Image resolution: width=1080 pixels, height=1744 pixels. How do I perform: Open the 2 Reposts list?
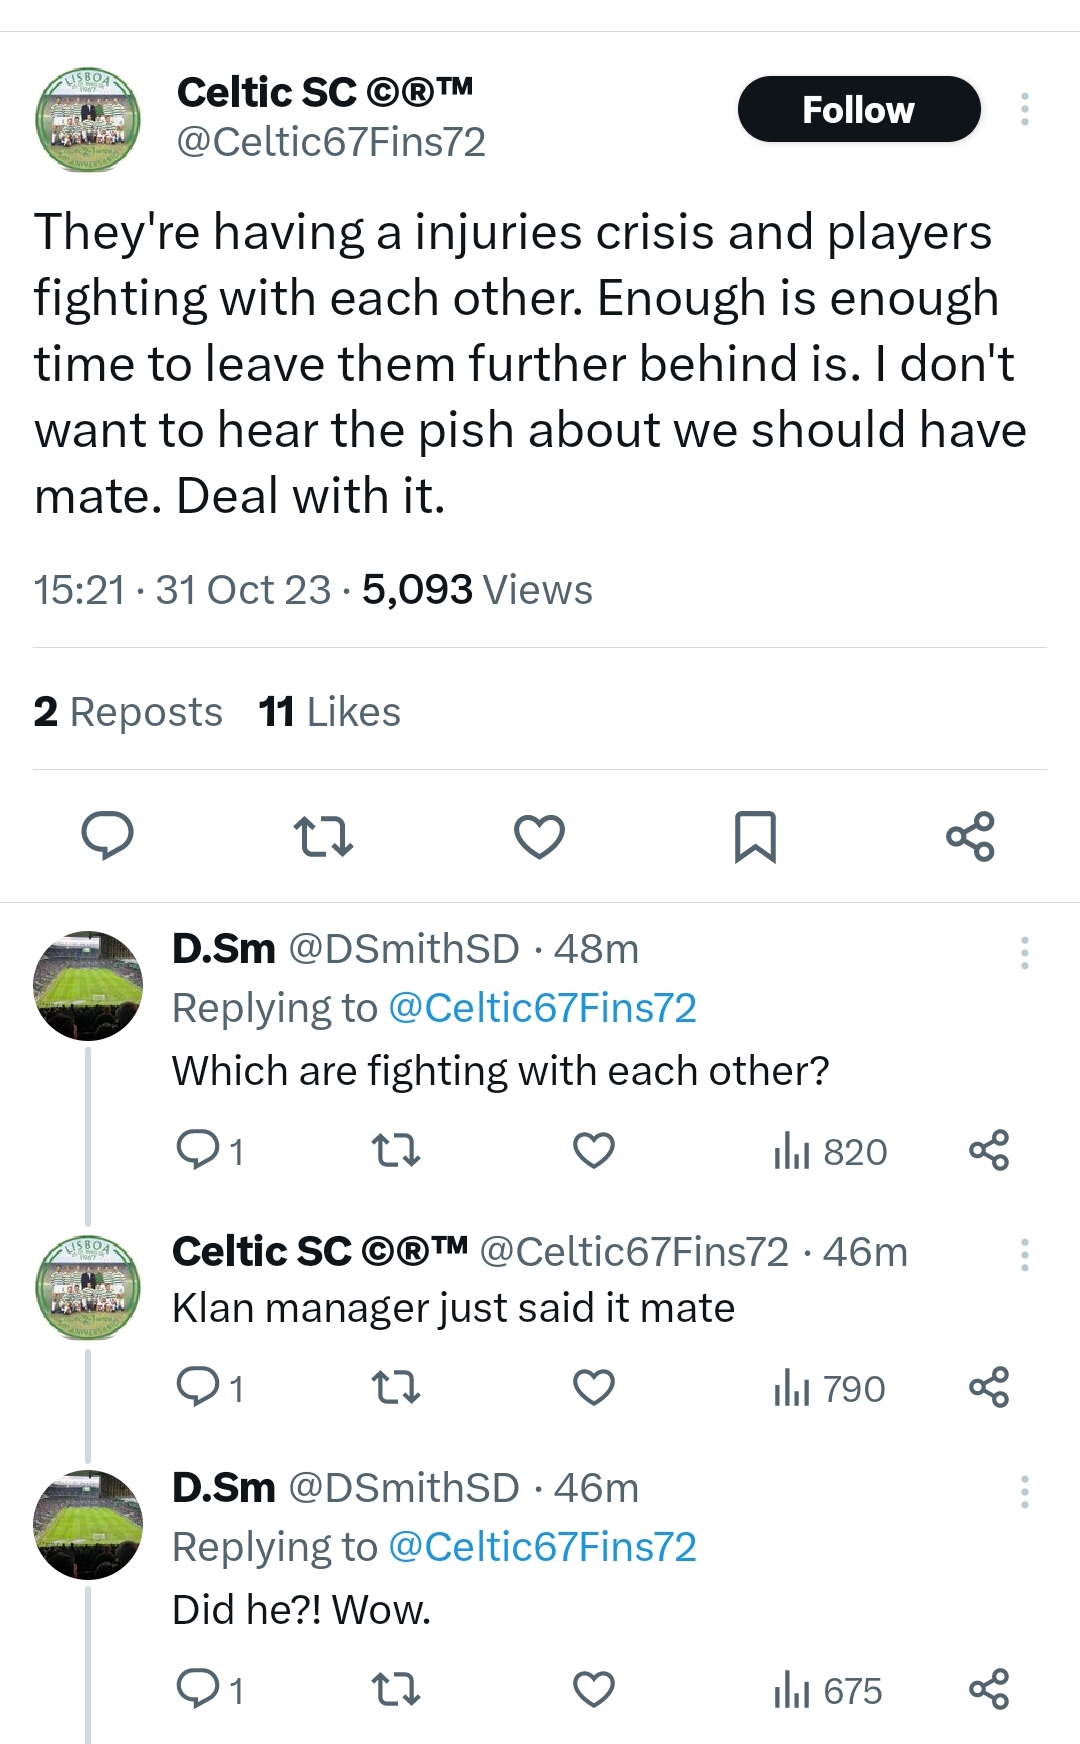[x=128, y=712]
